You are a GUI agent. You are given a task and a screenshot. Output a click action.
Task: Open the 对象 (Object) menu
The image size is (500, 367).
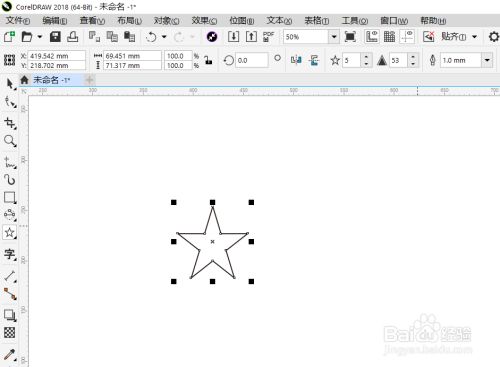point(166,21)
